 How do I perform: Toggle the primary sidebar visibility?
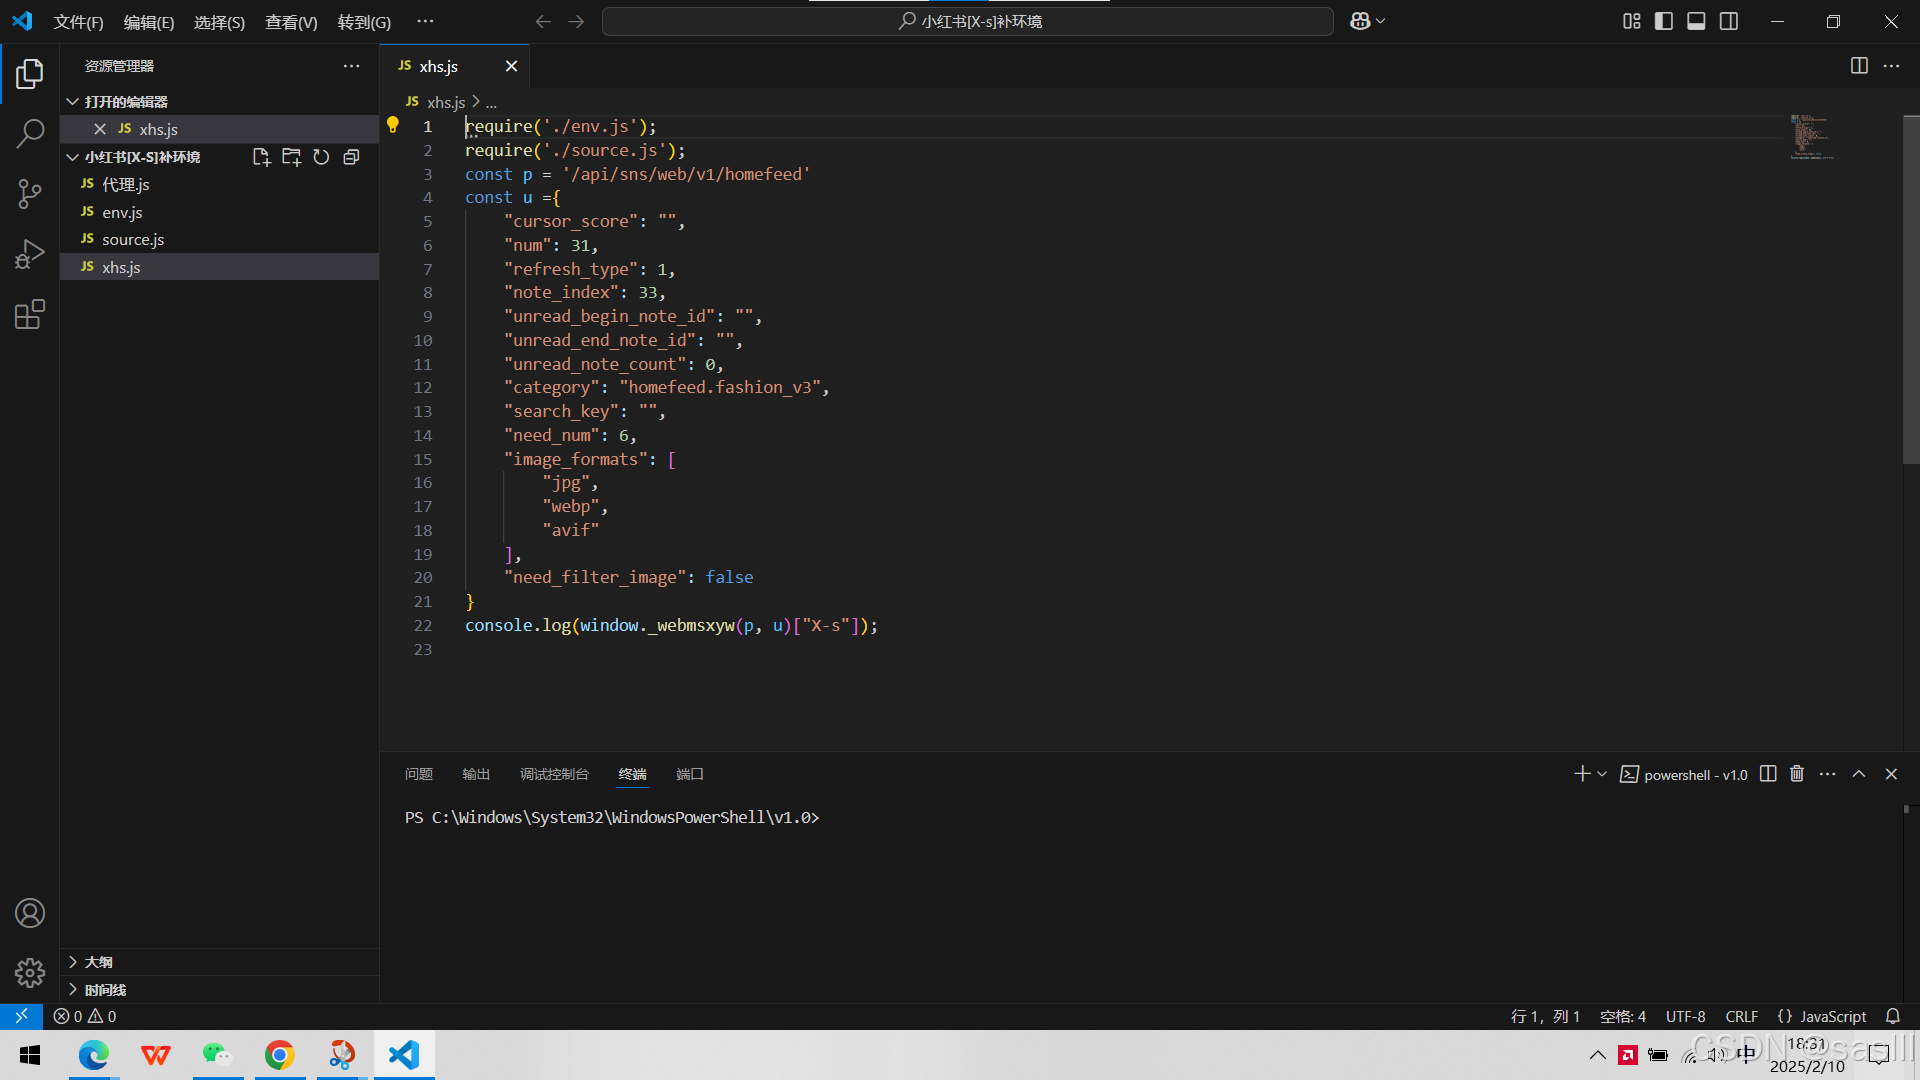point(1664,21)
